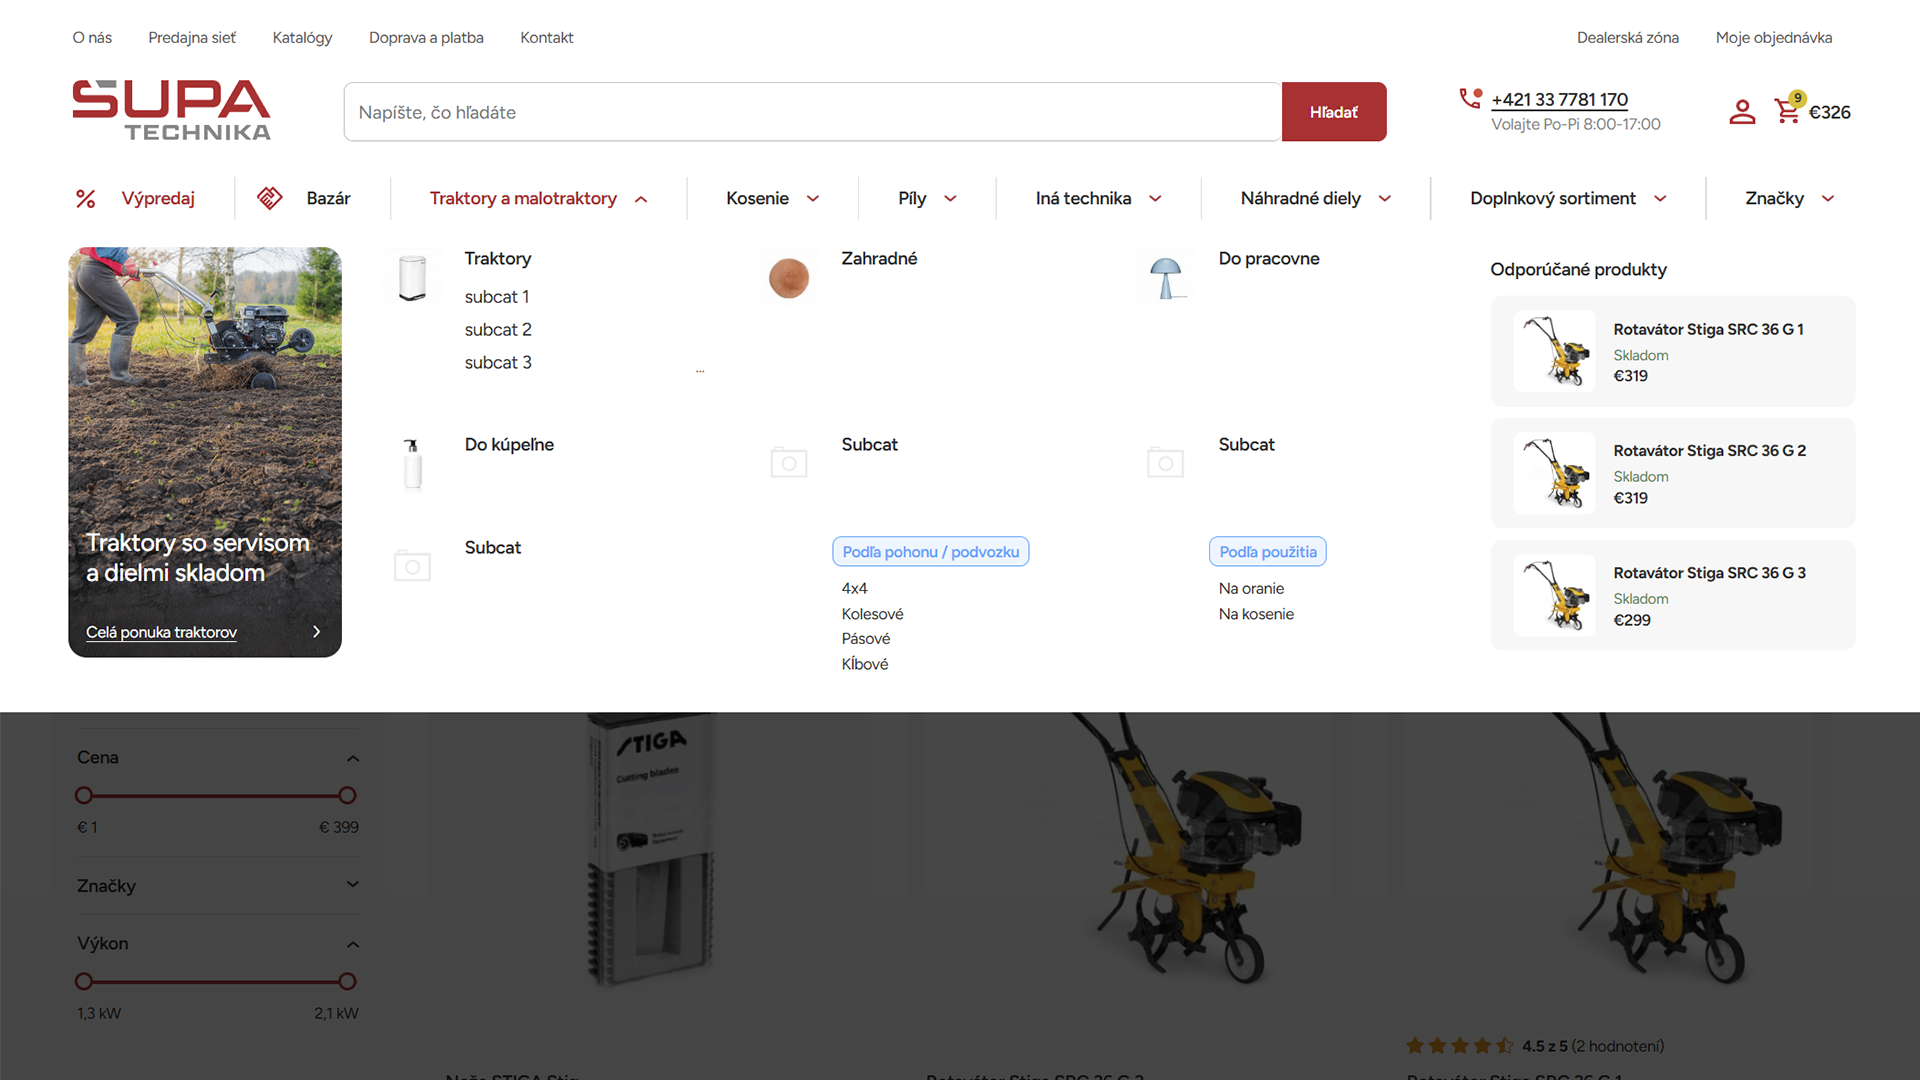Collapse the Výkon filter section
The image size is (1920, 1080).
coord(353,944)
